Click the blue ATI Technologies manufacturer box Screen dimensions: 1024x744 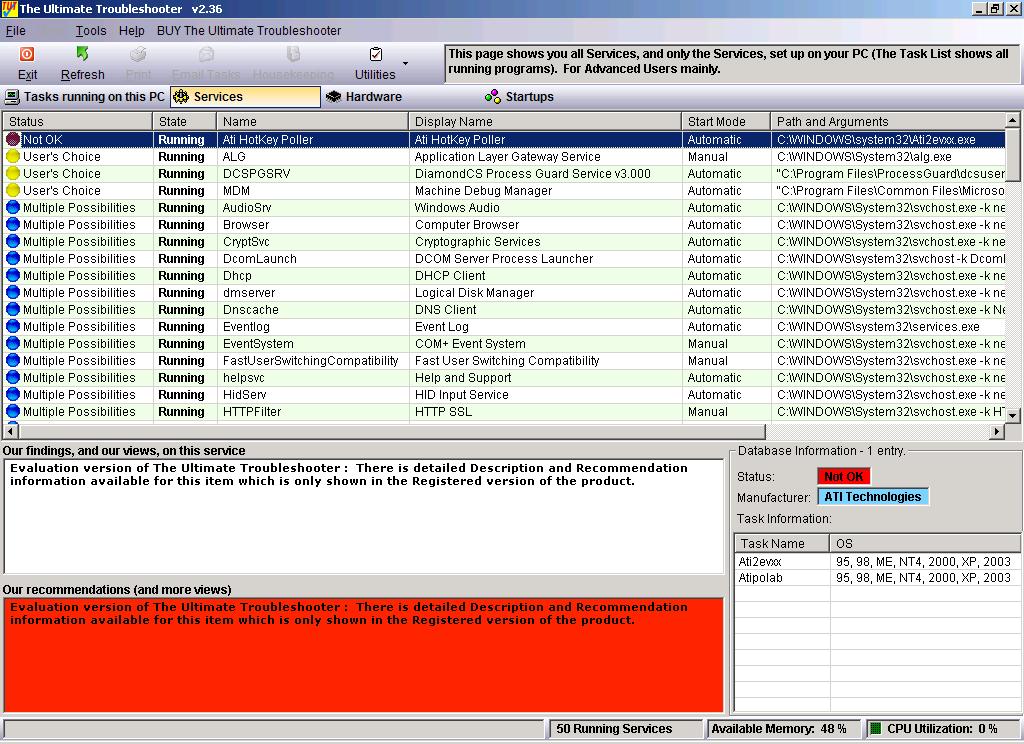pyautogui.click(x=872, y=497)
